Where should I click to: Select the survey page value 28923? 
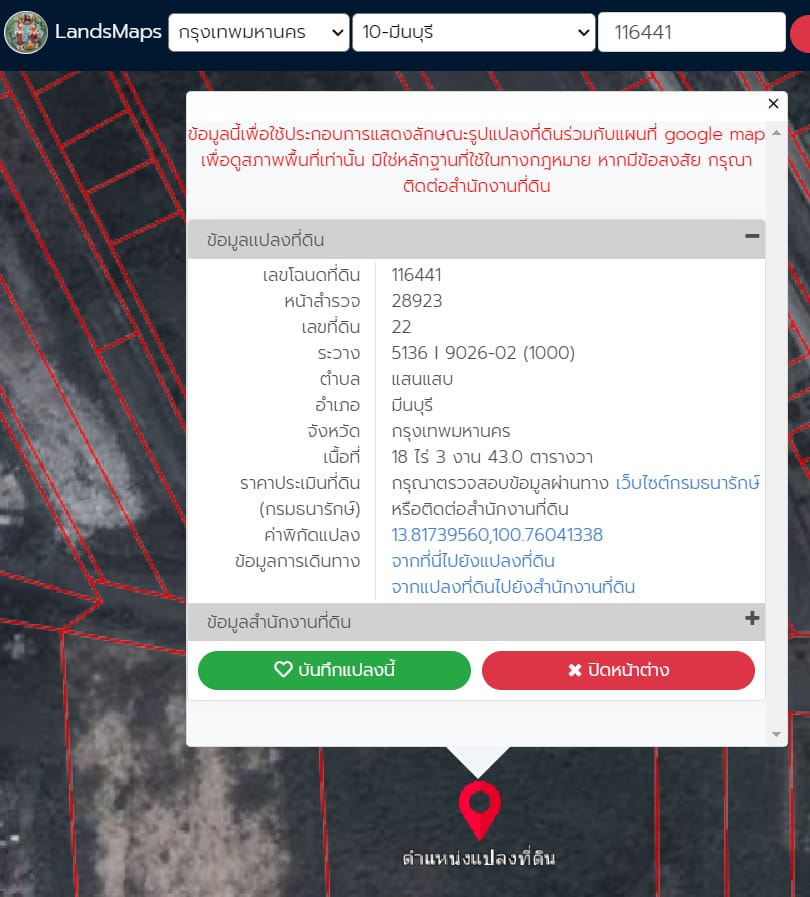point(417,301)
